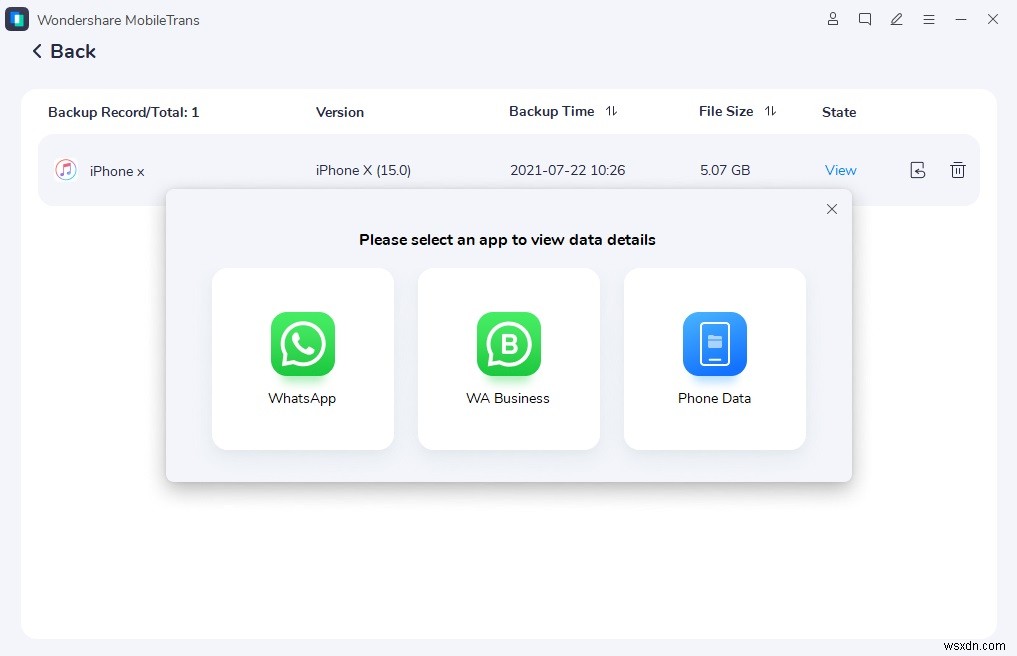Open the account profile icon
Screen dimensions: 1017x656
[x=833, y=19]
